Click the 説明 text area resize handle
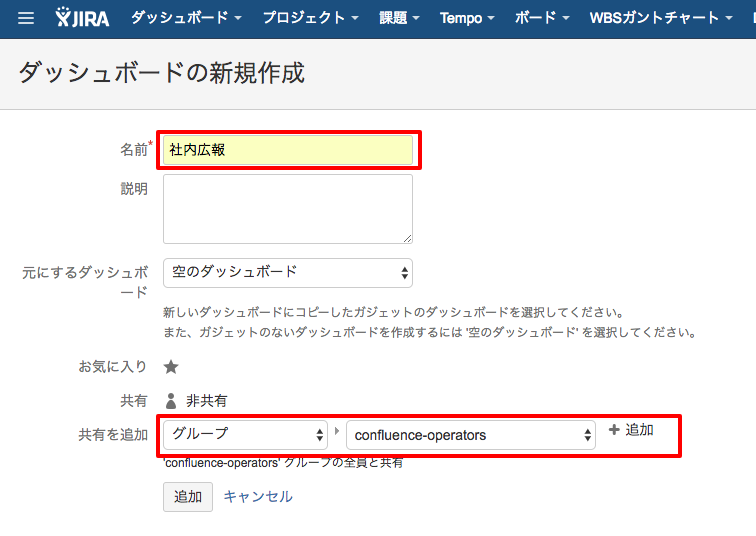 [408, 239]
